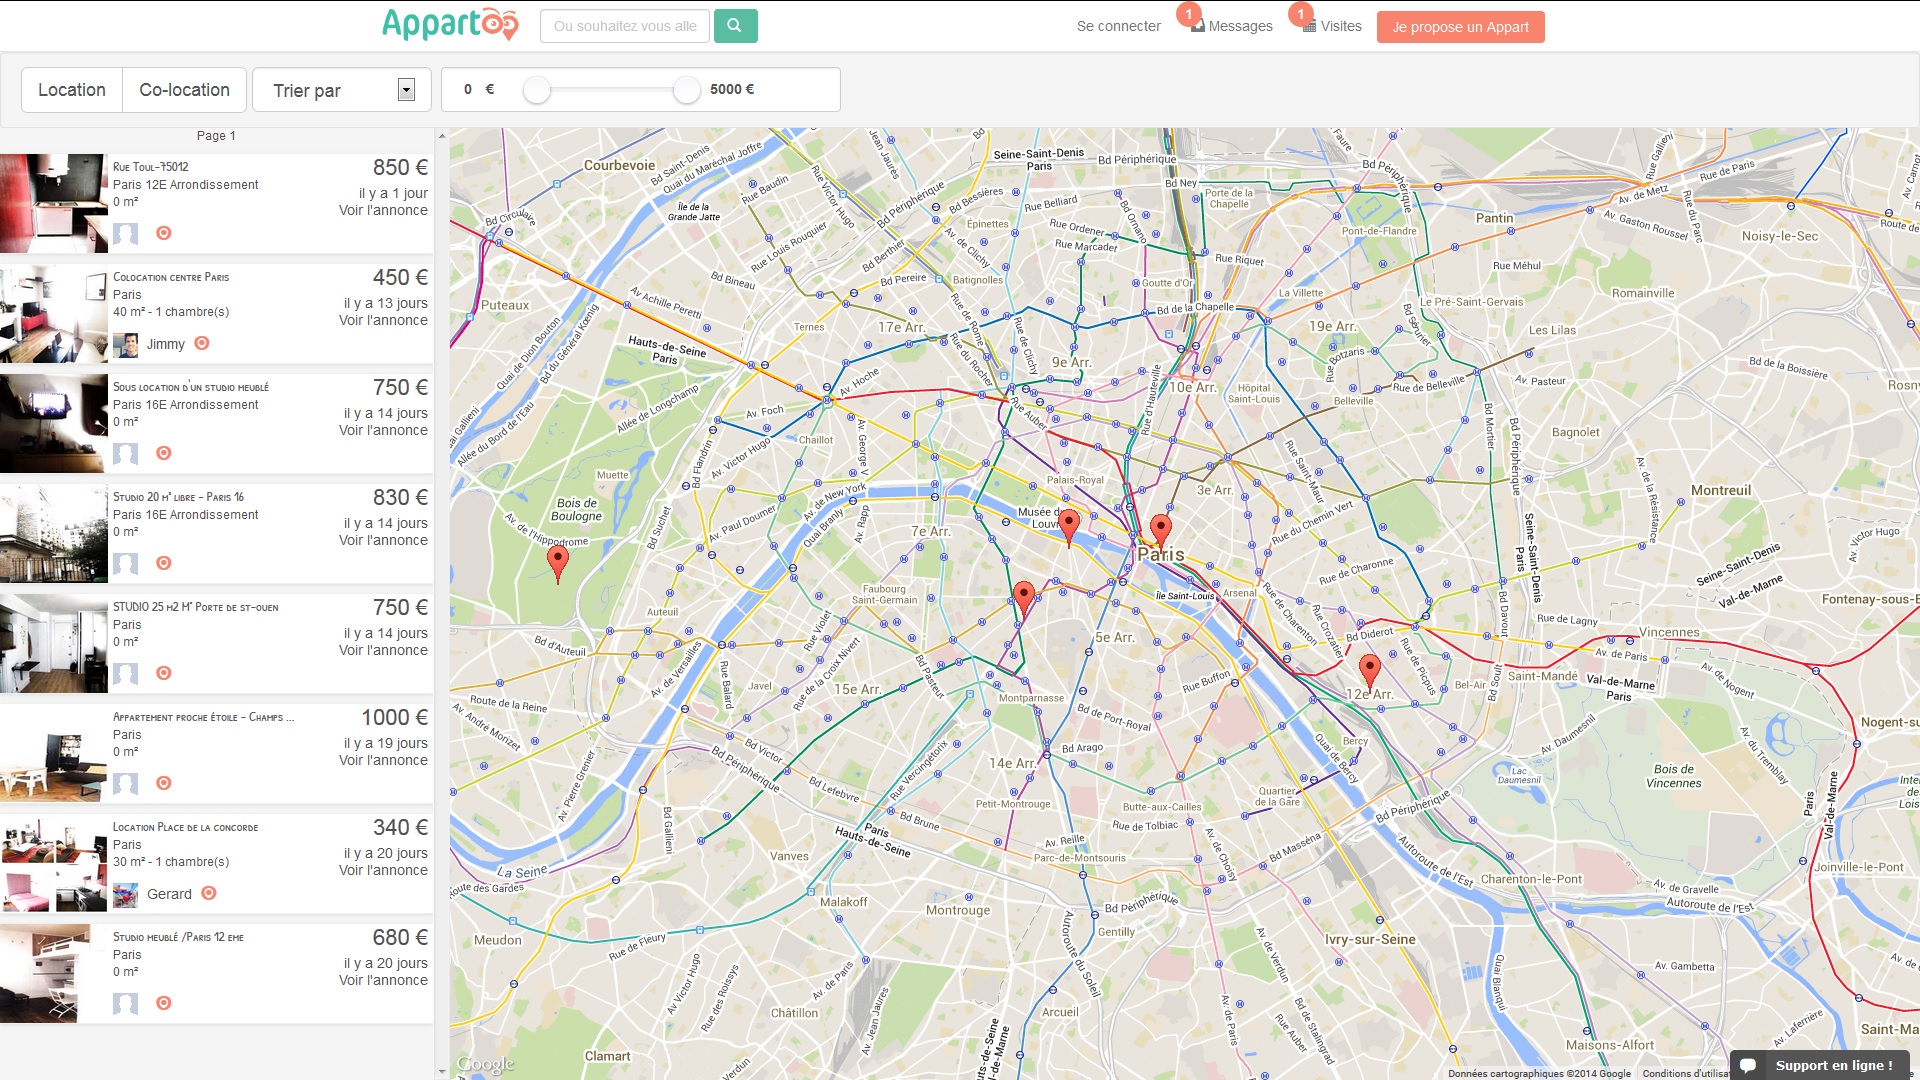The width and height of the screenshot is (1920, 1080).
Task: Open the Colocation centre Paris thumbnail
Action: tap(53, 313)
